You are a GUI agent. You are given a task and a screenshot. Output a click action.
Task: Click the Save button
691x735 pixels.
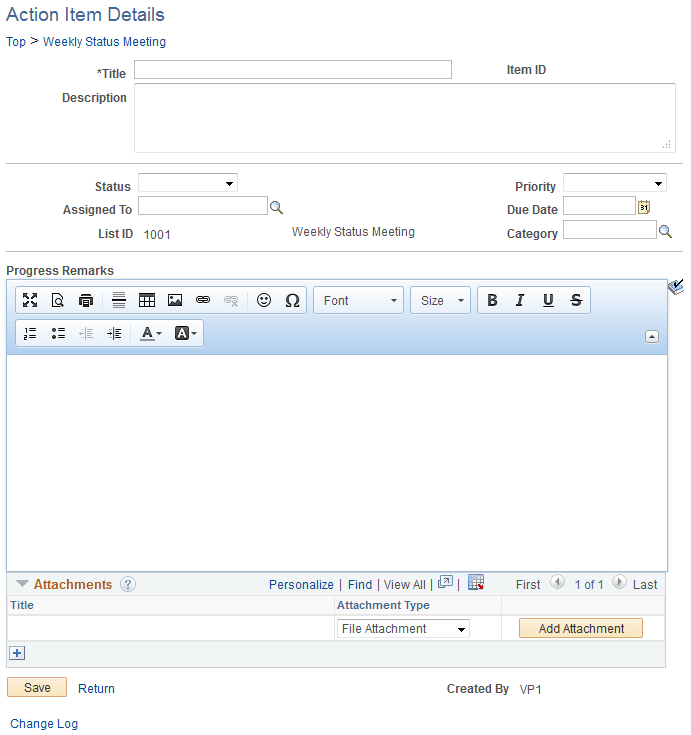point(37,687)
